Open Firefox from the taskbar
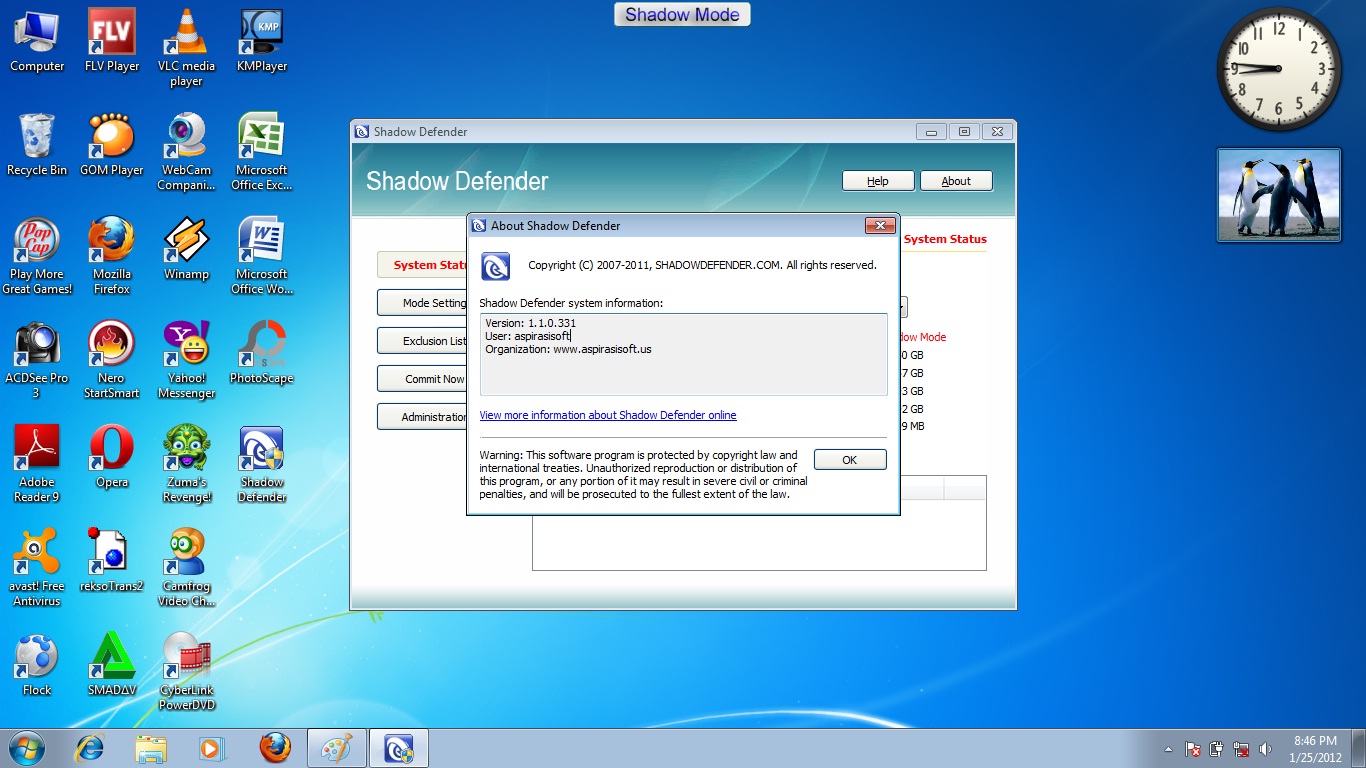Viewport: 1366px width, 768px height. pyautogui.click(x=275, y=748)
